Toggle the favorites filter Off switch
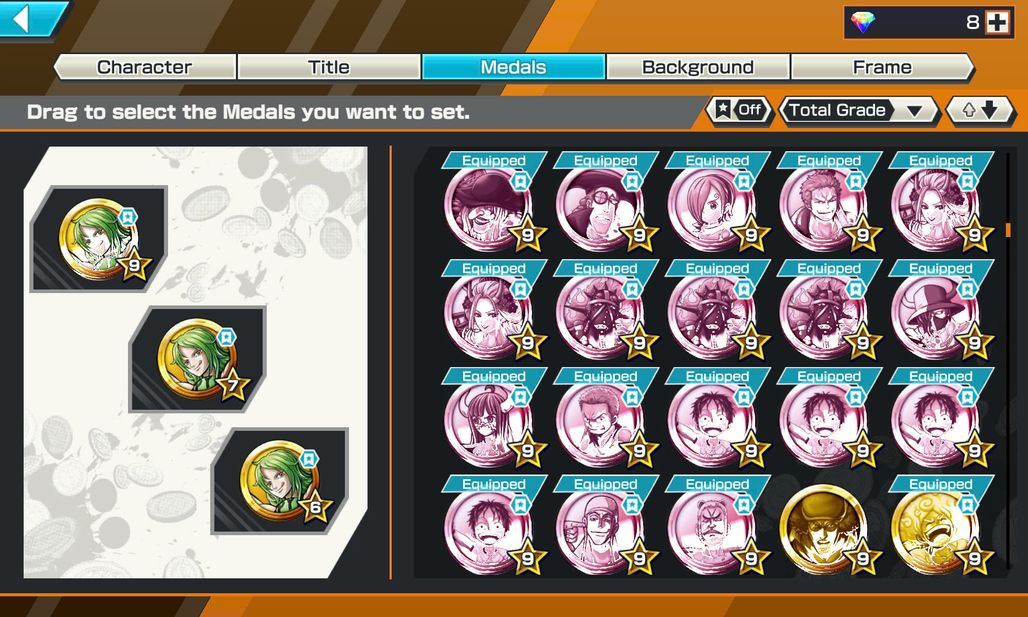Viewport: 1028px width, 617px height. point(740,110)
